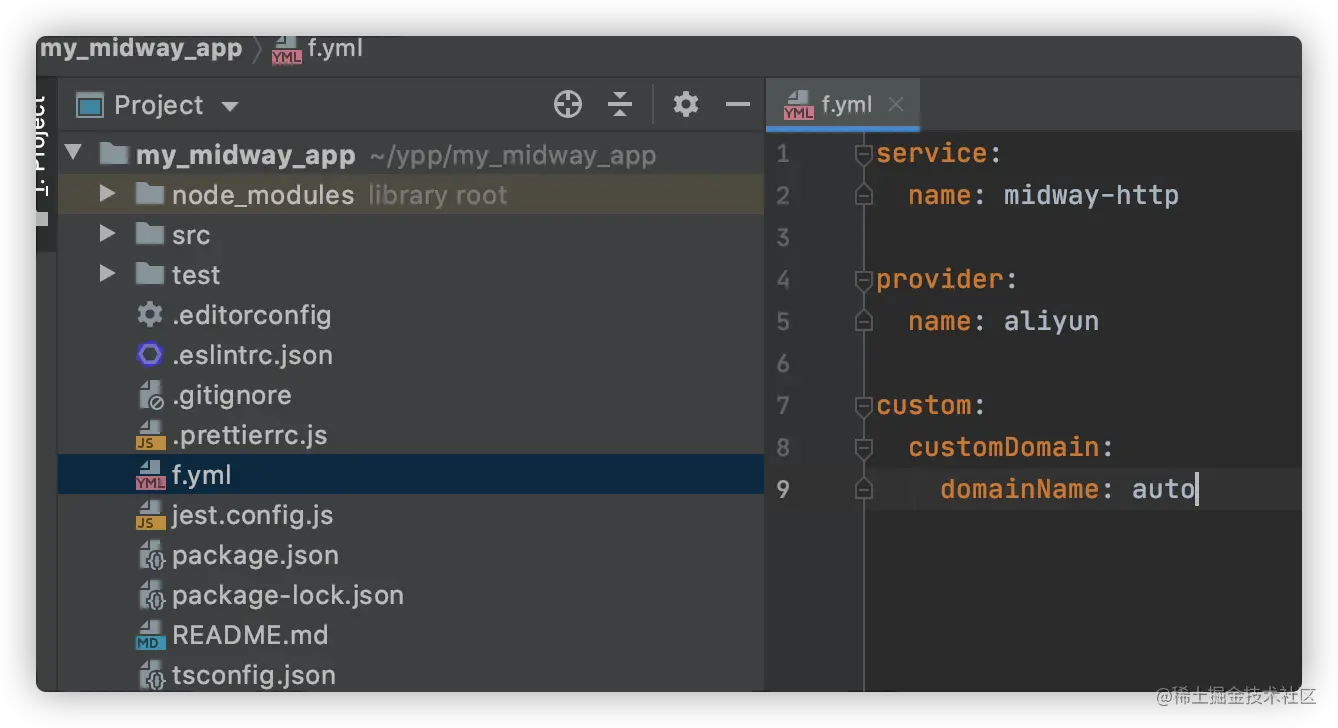Image resolution: width=1338 pixels, height=728 pixels.
Task: Click the package-lock.json file icon
Action: click(x=150, y=595)
